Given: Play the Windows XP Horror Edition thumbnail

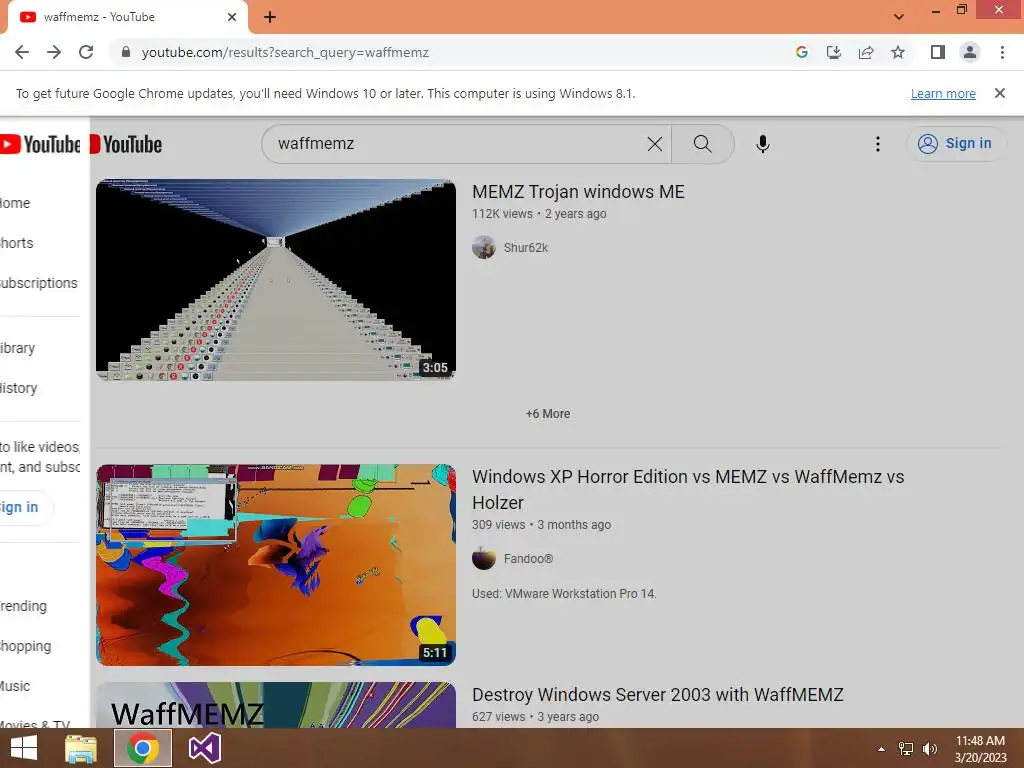Looking at the screenshot, I should point(276,565).
